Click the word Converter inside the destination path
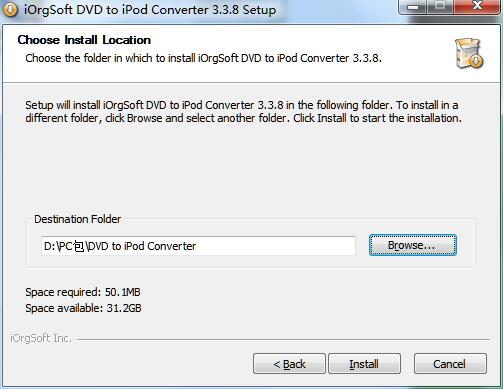The height and width of the screenshot is (389, 503). (x=172, y=246)
